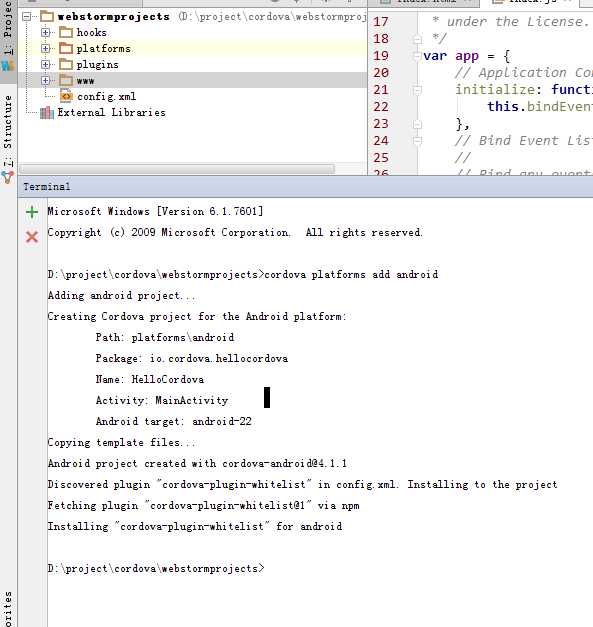Click the External Libraries icon
The height and width of the screenshot is (627, 593).
(47, 112)
